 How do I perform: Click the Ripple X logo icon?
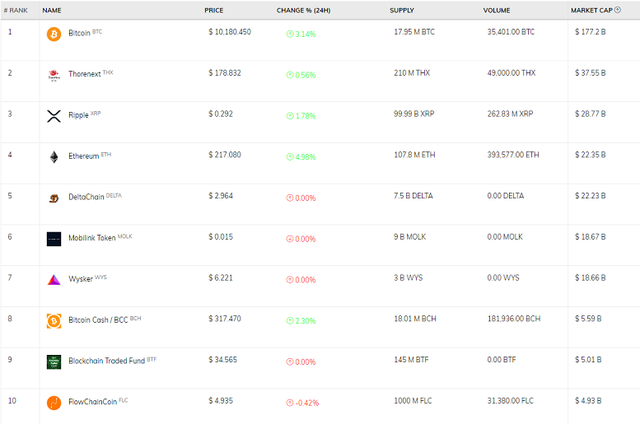click(54, 116)
